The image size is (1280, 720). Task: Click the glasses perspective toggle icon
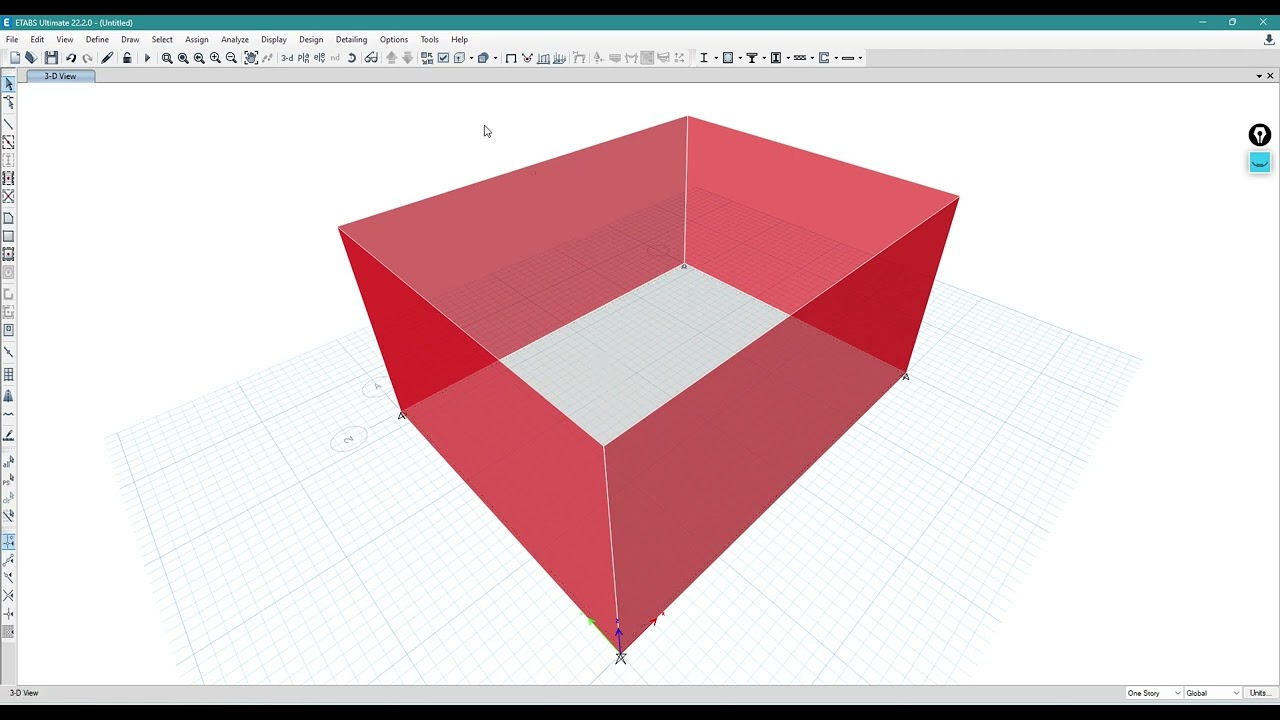coord(371,58)
